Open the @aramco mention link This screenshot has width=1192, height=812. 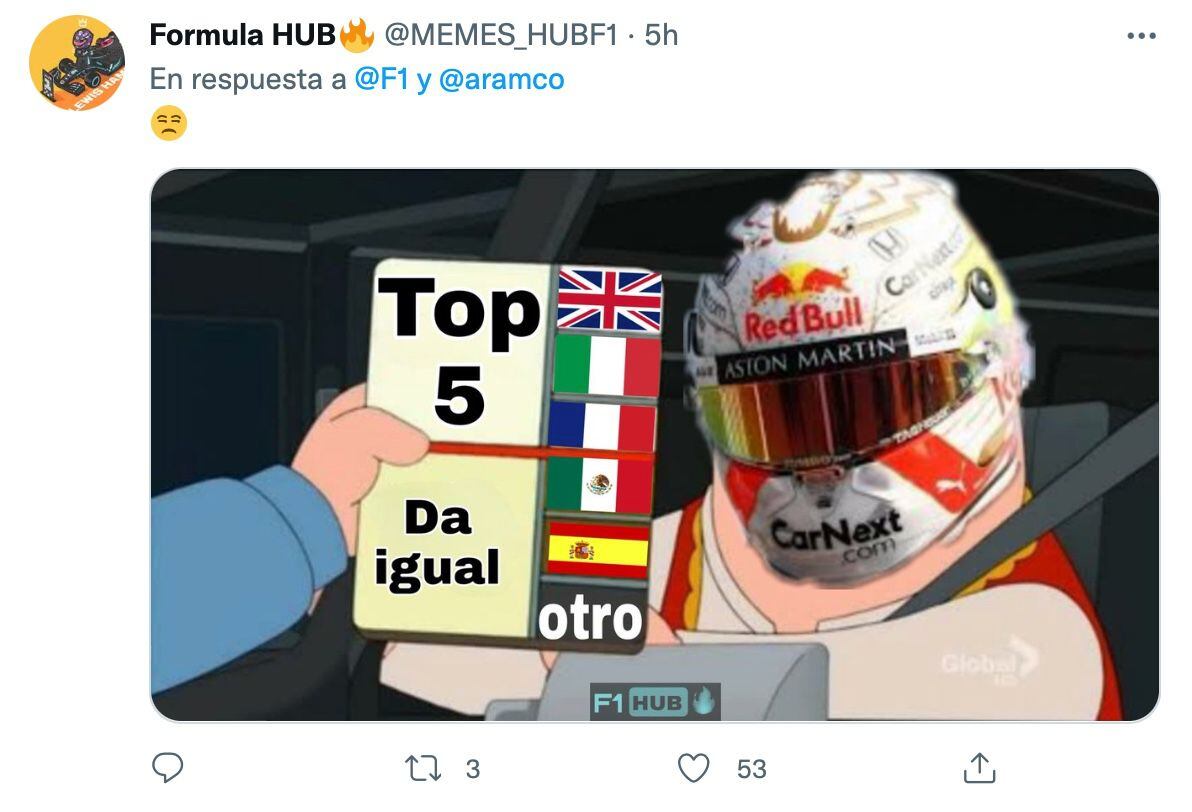[502, 79]
